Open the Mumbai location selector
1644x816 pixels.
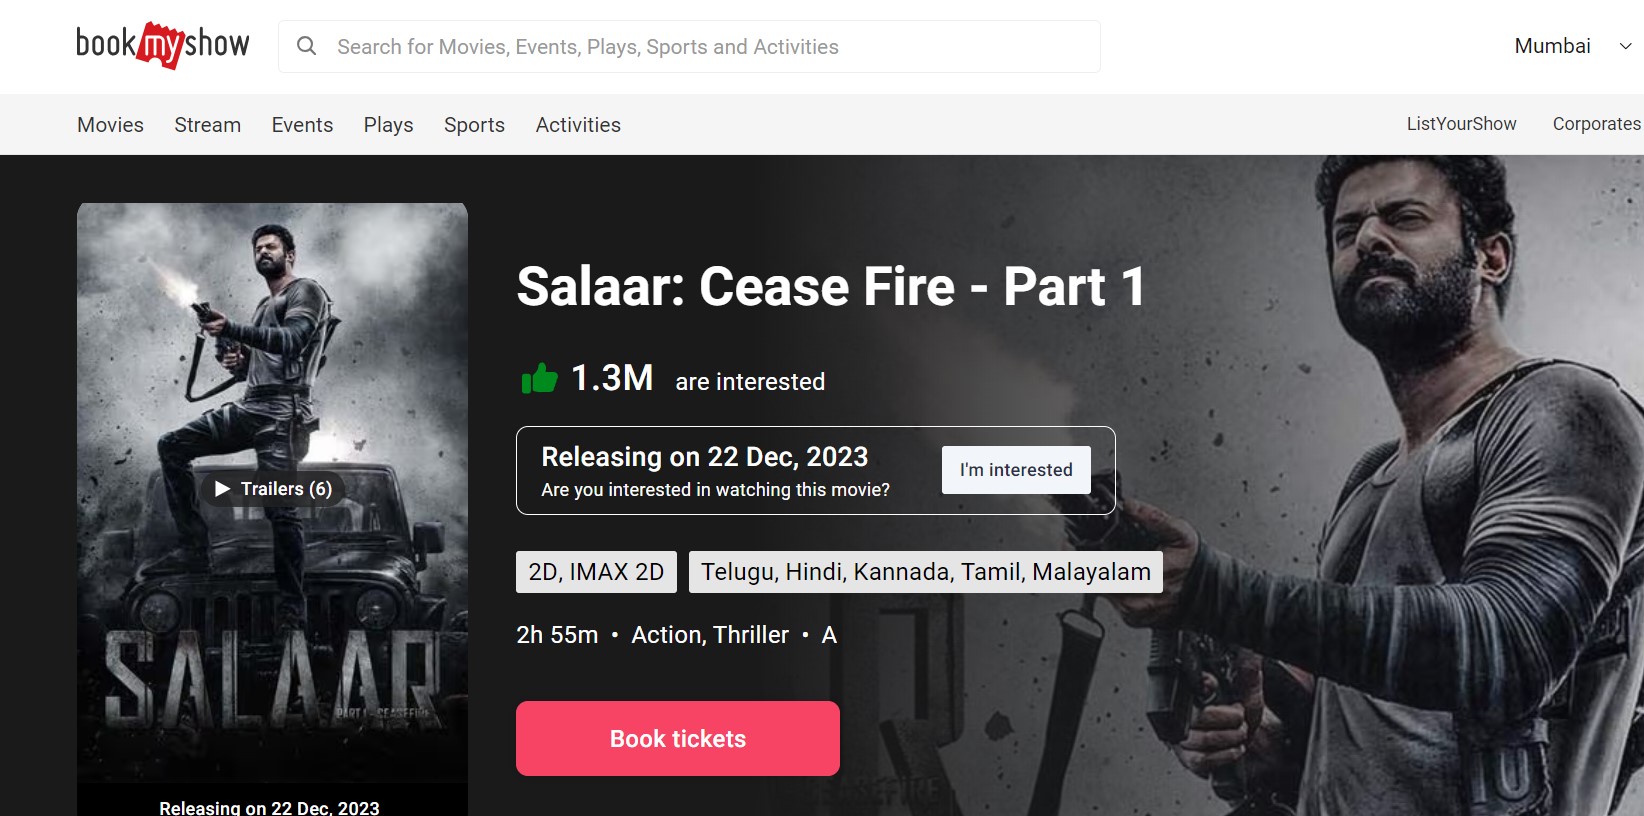(x=1552, y=46)
